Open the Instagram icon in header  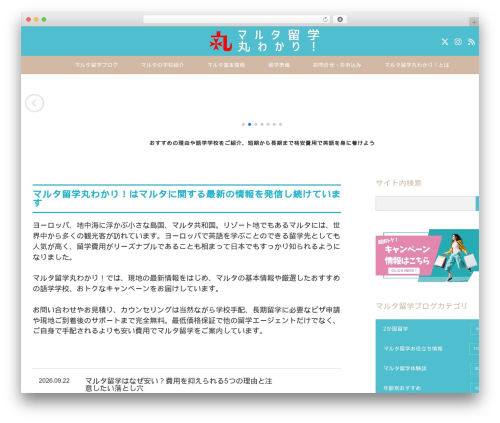458,42
